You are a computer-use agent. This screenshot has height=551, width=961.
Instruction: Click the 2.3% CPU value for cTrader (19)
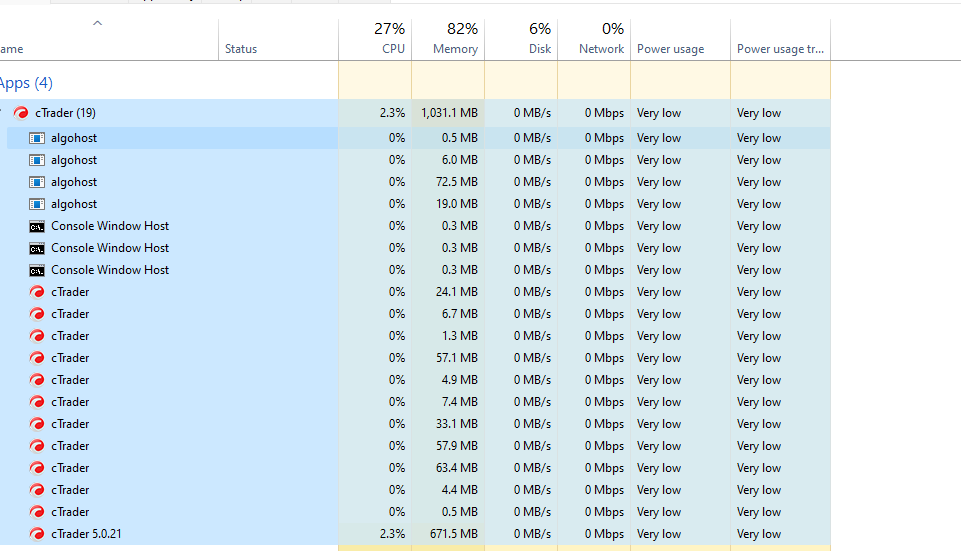tap(392, 113)
